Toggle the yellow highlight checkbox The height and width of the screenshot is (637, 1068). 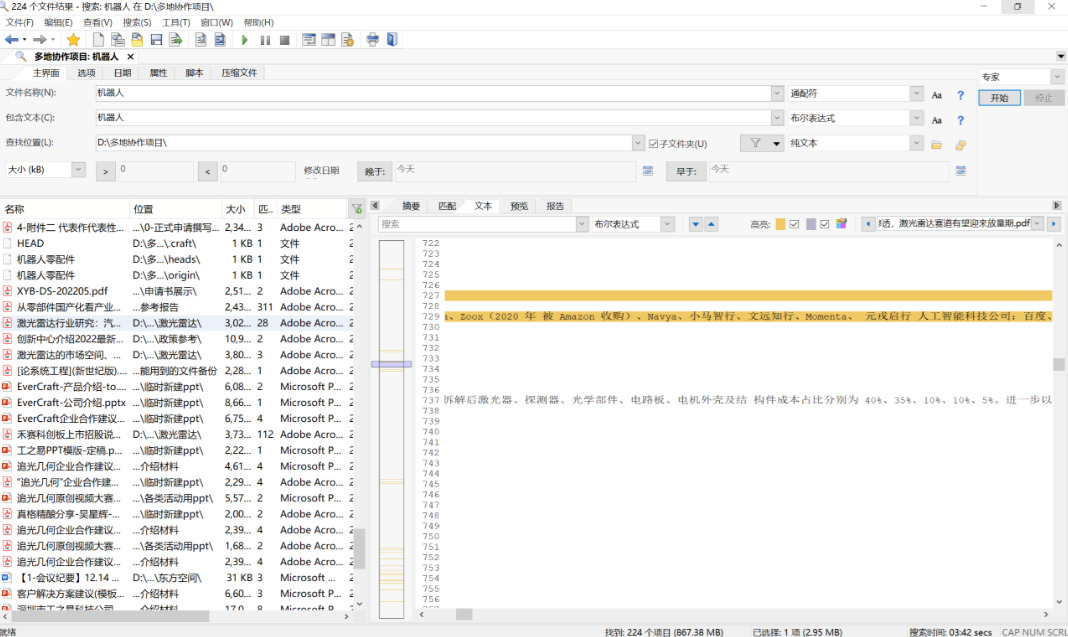point(794,224)
